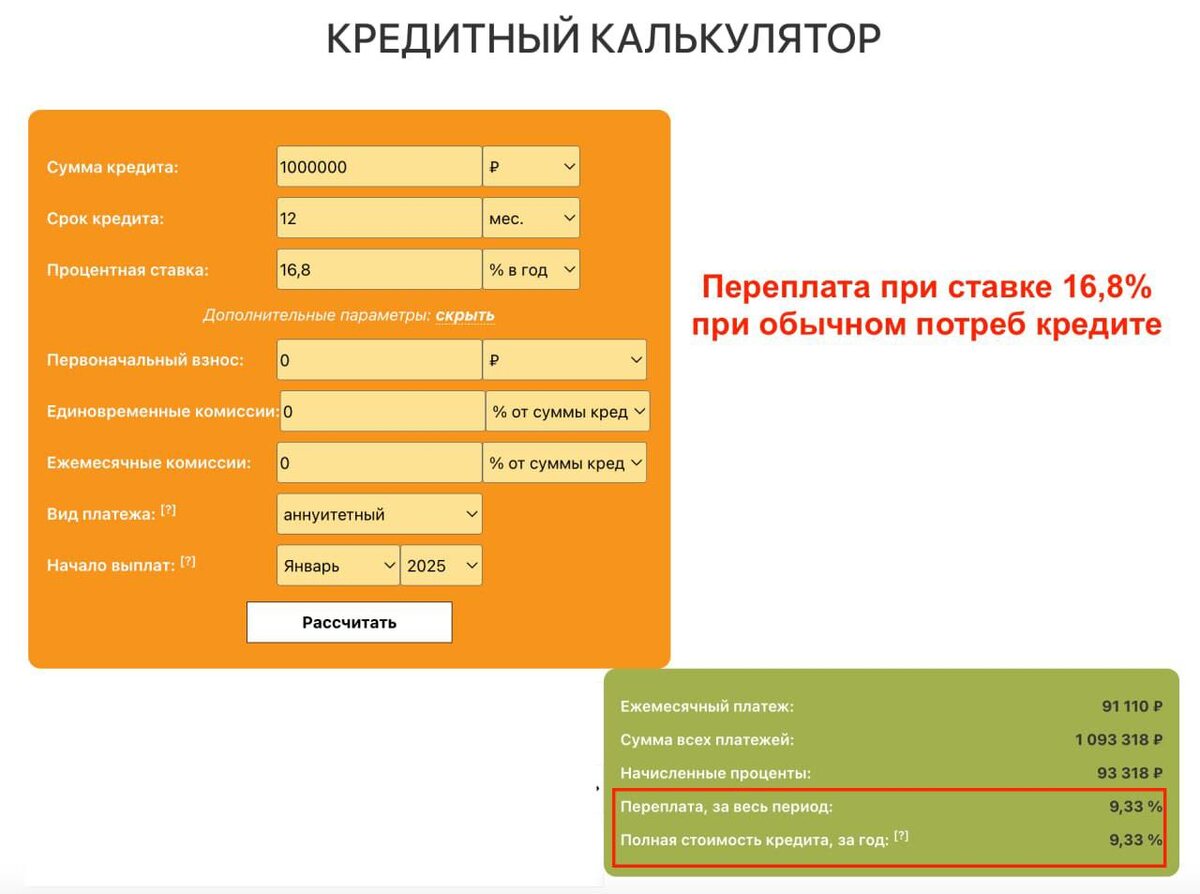The width and height of the screenshot is (1200, 894).
Task: Click the 'КРЕДИТНЫЙ КАЛЬКУЛЯТОР' heading
Action: pos(603,40)
